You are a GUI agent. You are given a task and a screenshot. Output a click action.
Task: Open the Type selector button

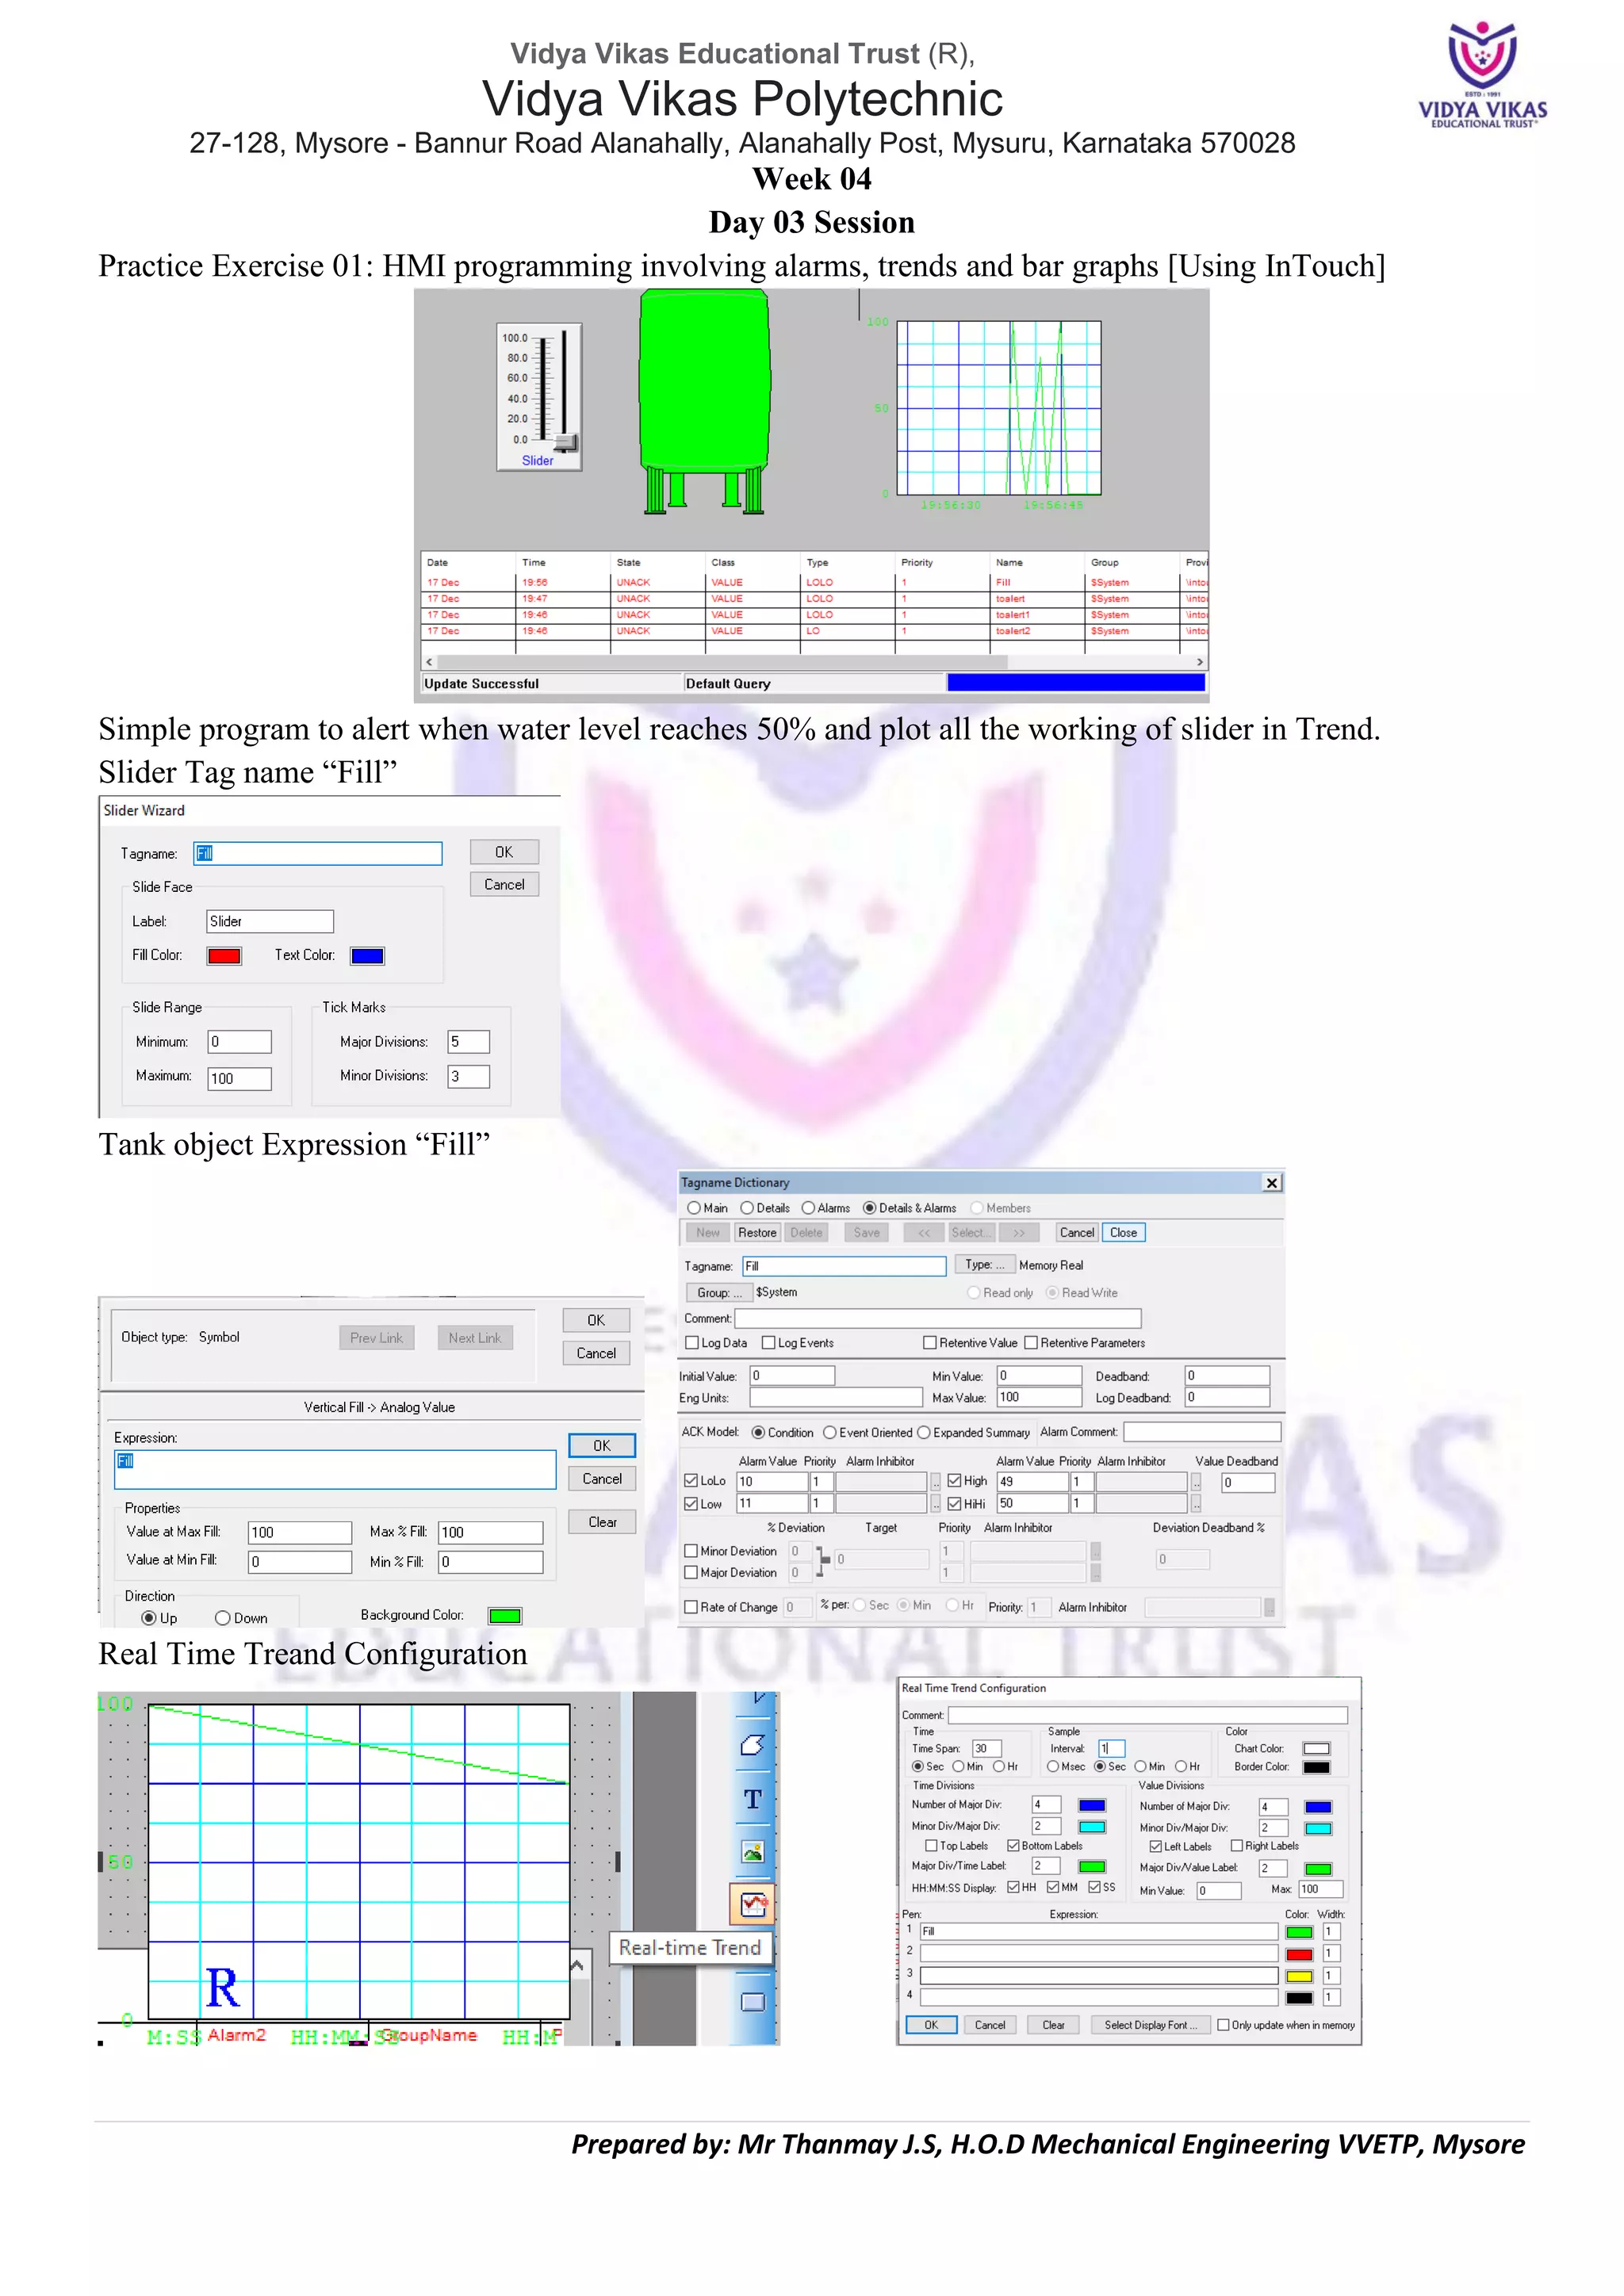[x=984, y=1264]
